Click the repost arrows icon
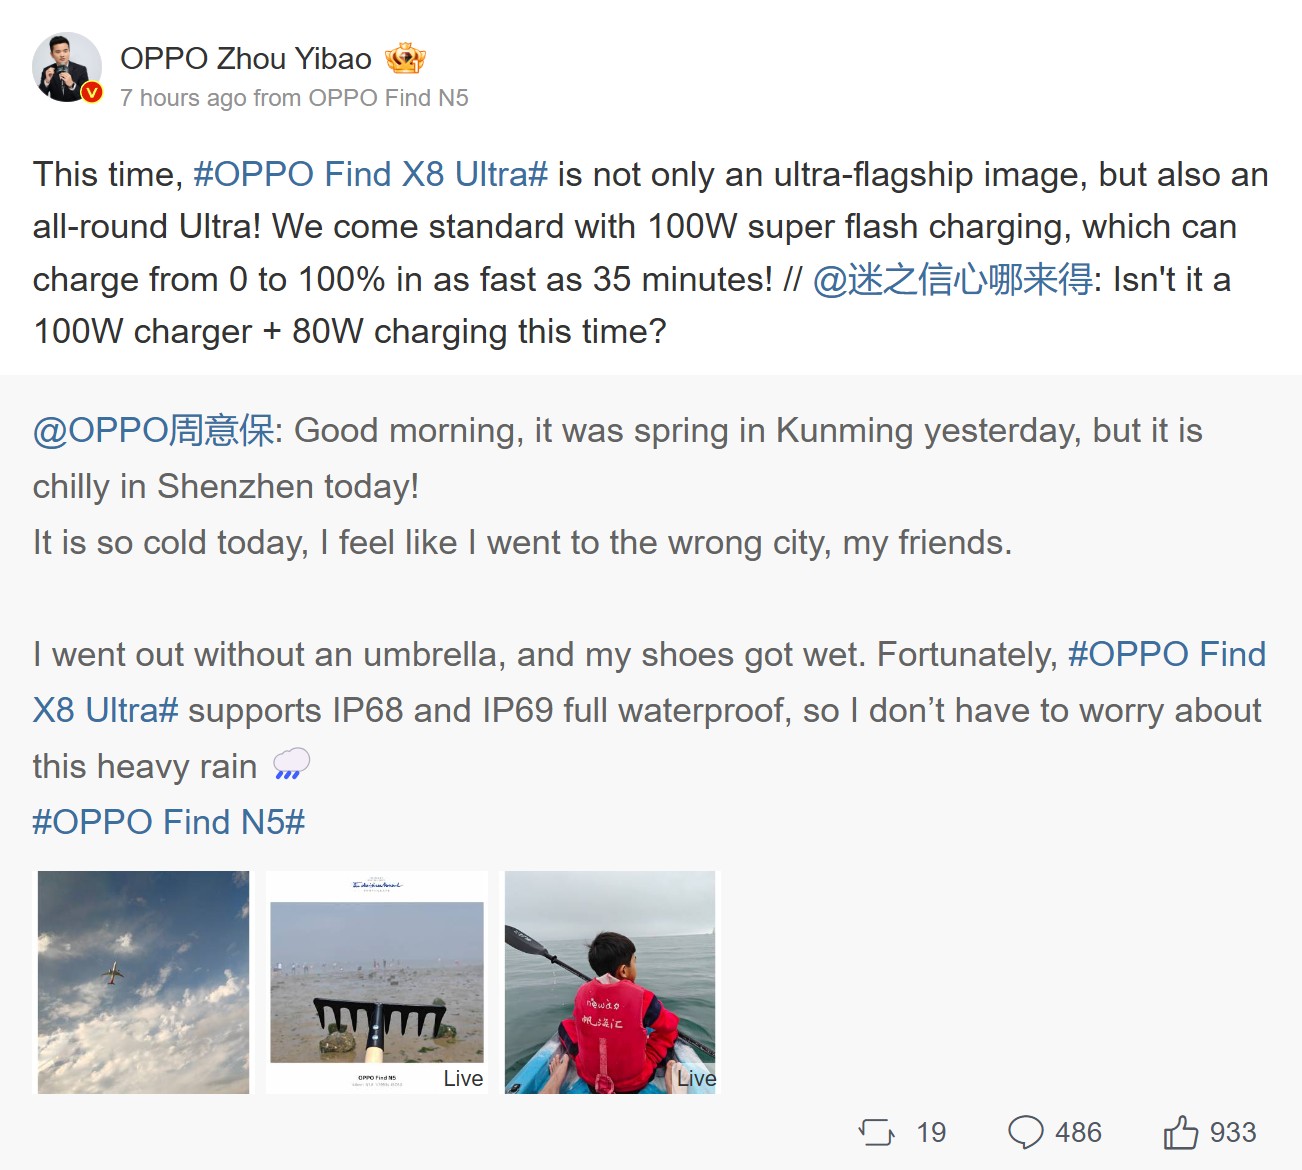The image size is (1302, 1170). 877,1132
